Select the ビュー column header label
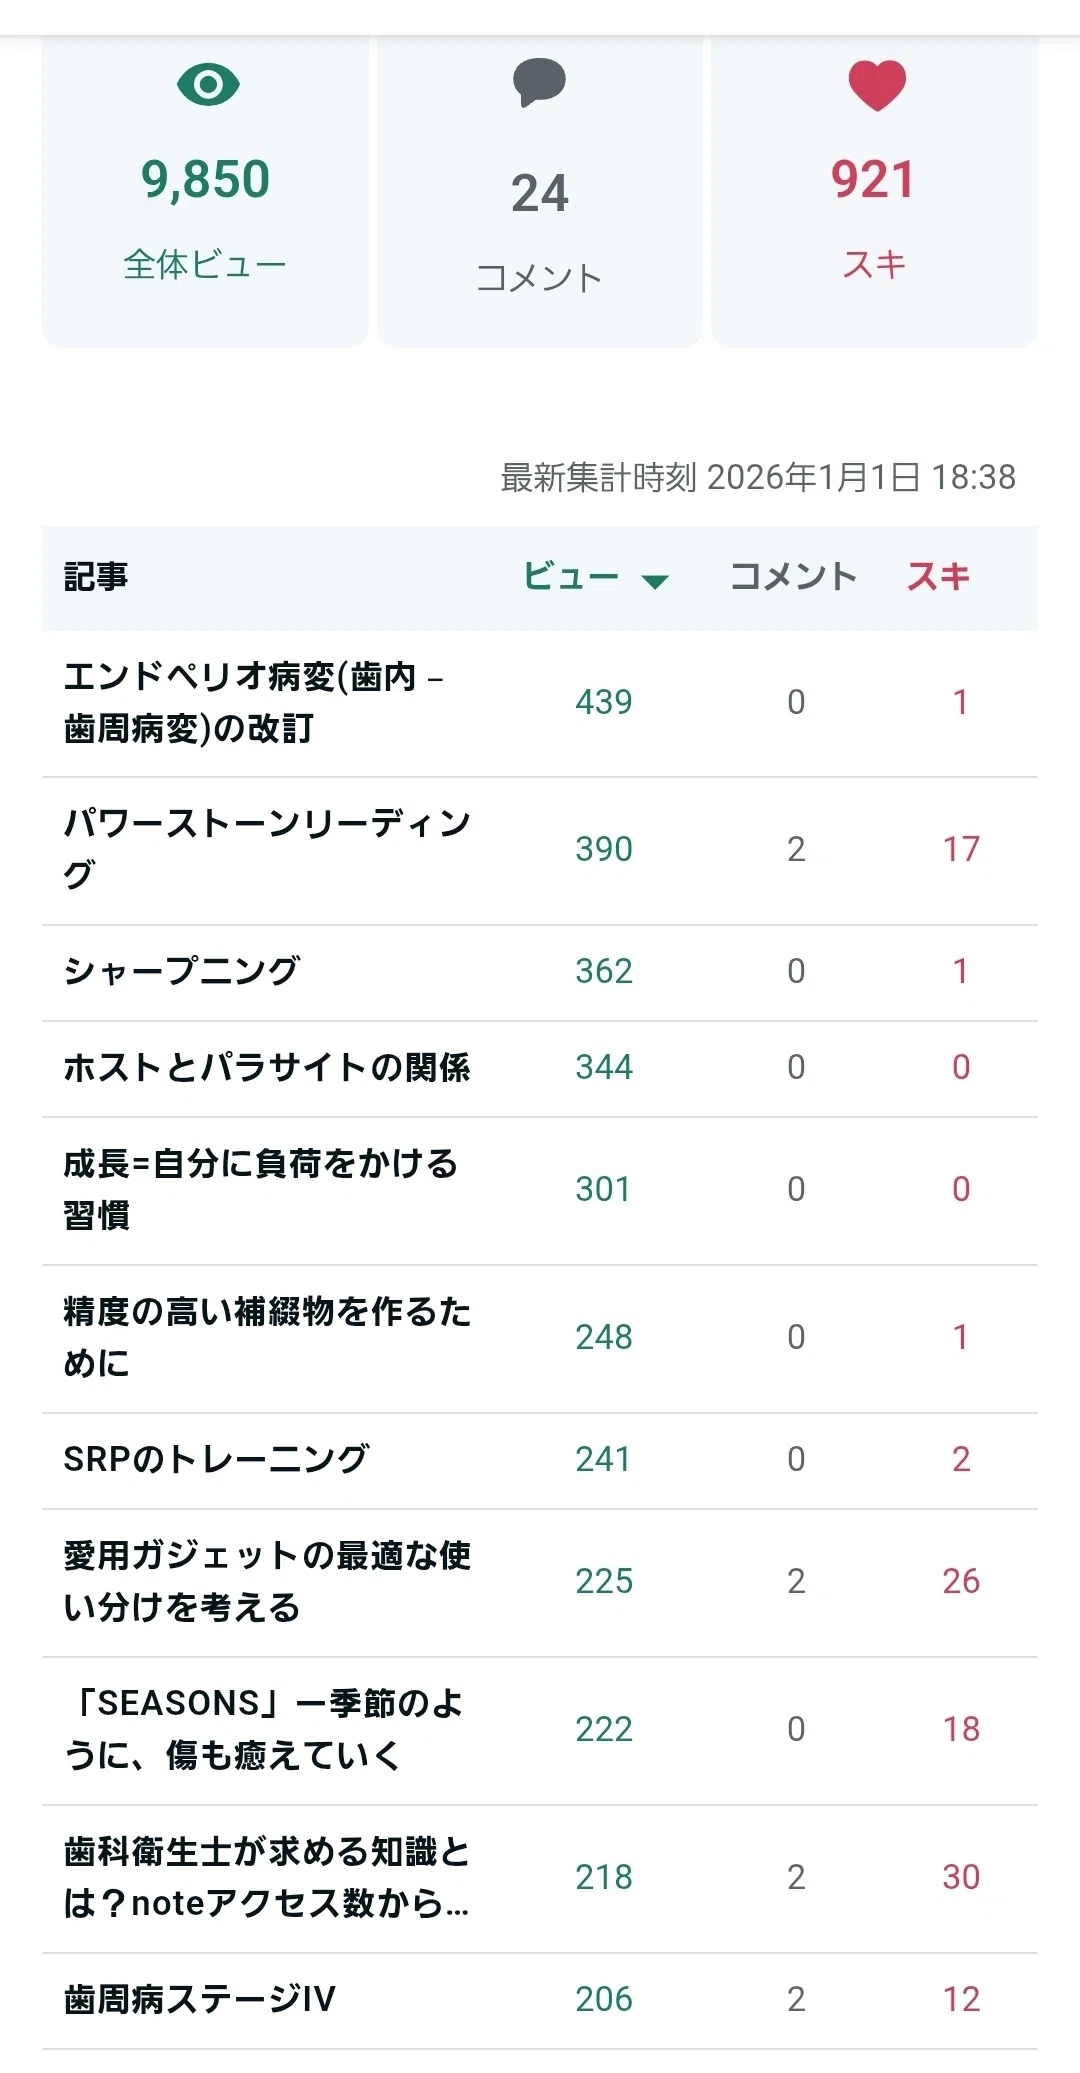The width and height of the screenshot is (1080, 2073). point(571,576)
